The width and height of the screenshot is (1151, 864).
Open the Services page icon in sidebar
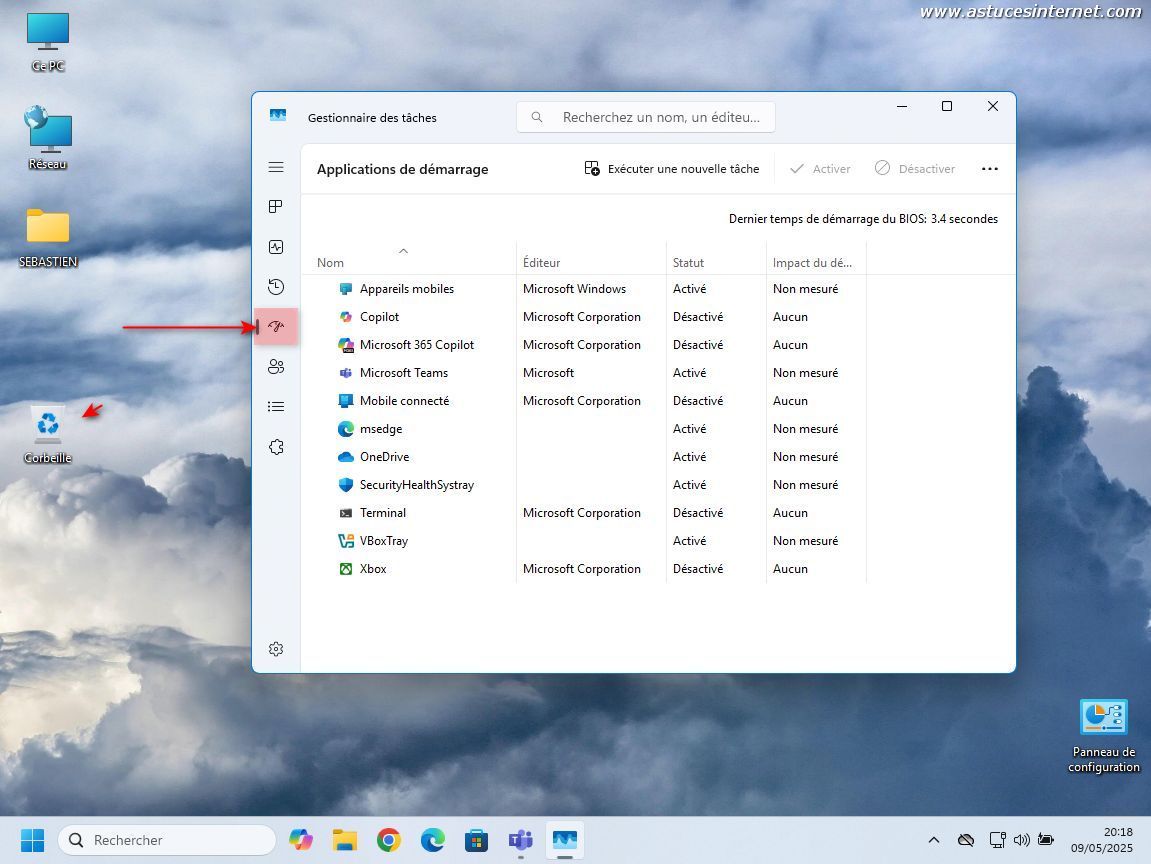(276, 446)
